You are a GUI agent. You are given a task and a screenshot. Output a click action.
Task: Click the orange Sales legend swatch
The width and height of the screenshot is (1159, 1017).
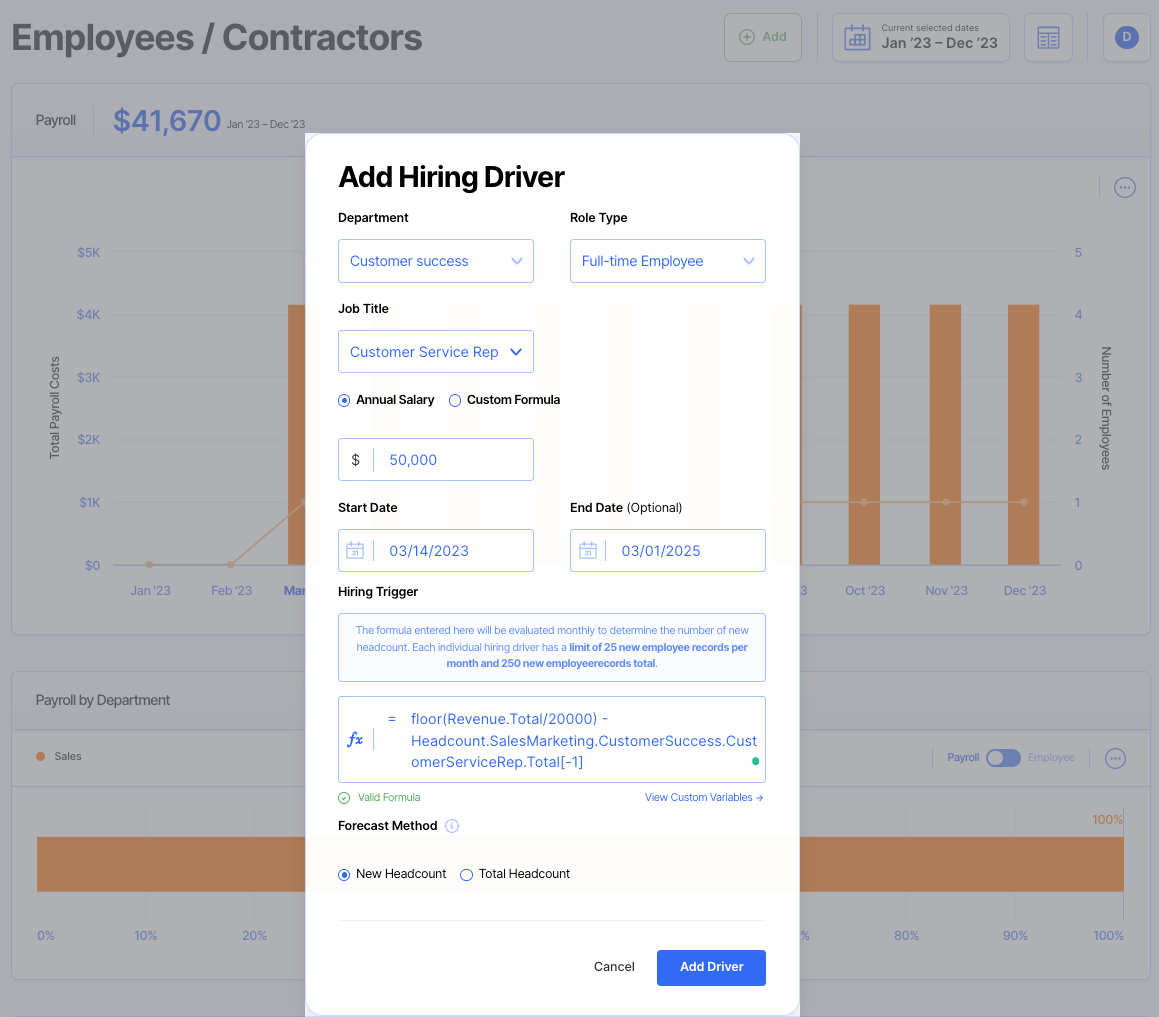(40, 757)
